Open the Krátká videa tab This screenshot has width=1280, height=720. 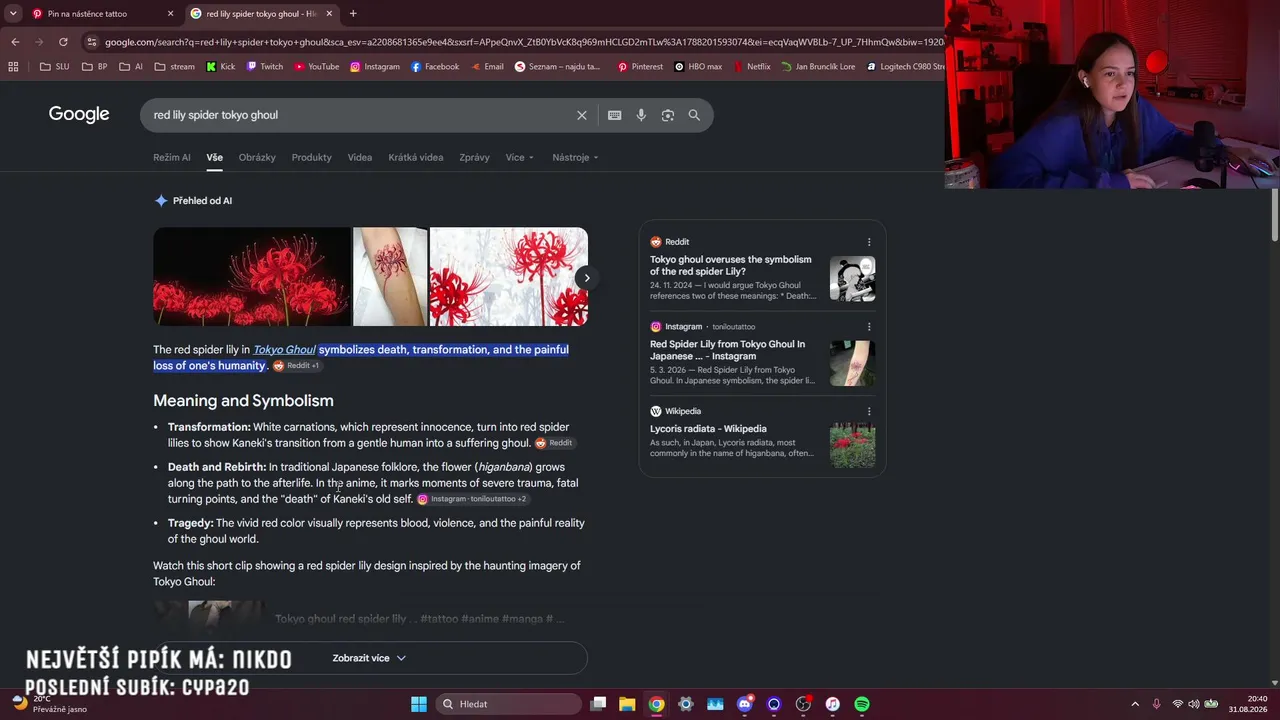pos(416,157)
